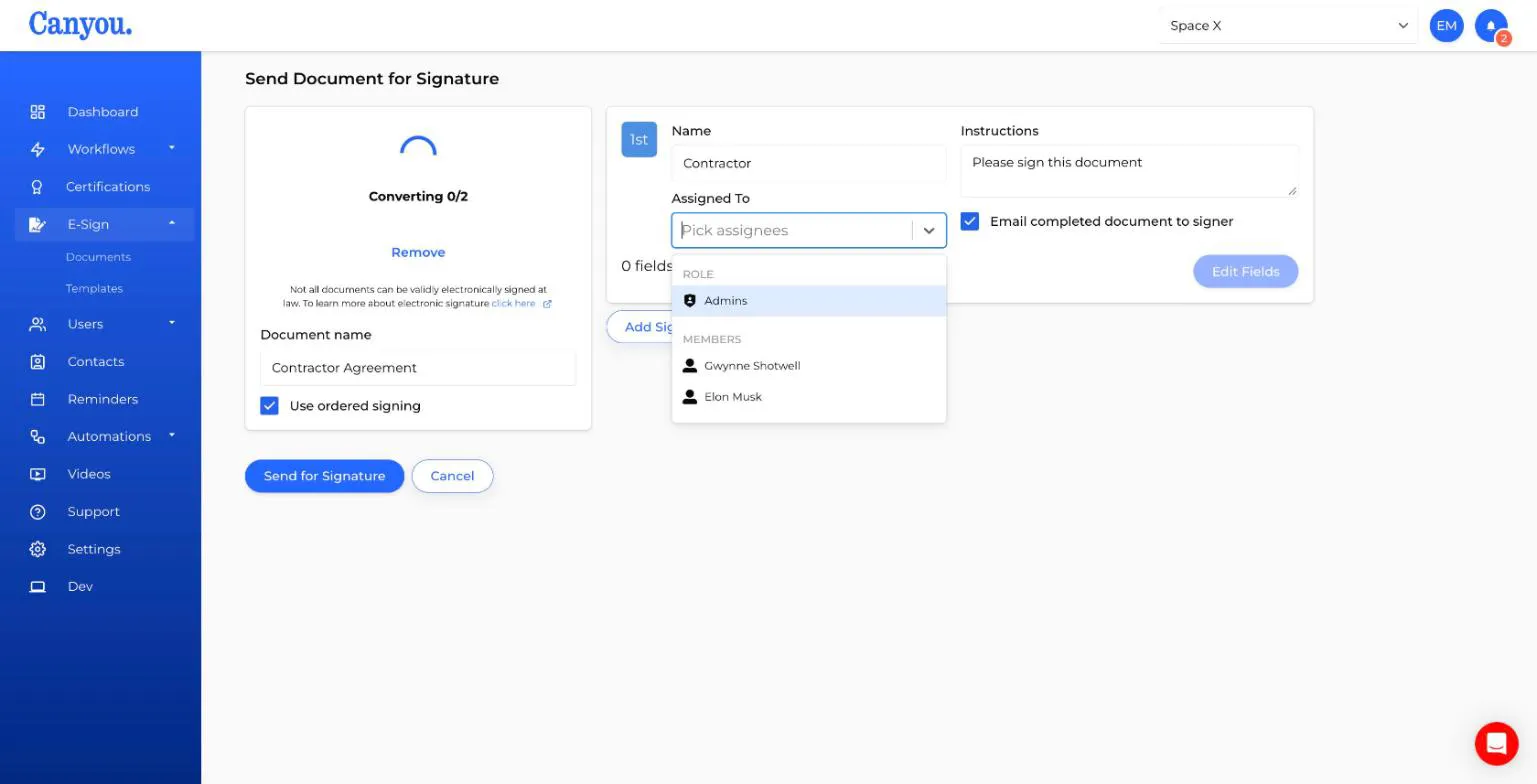Expand the Workflows submenu arrow

[172, 148]
